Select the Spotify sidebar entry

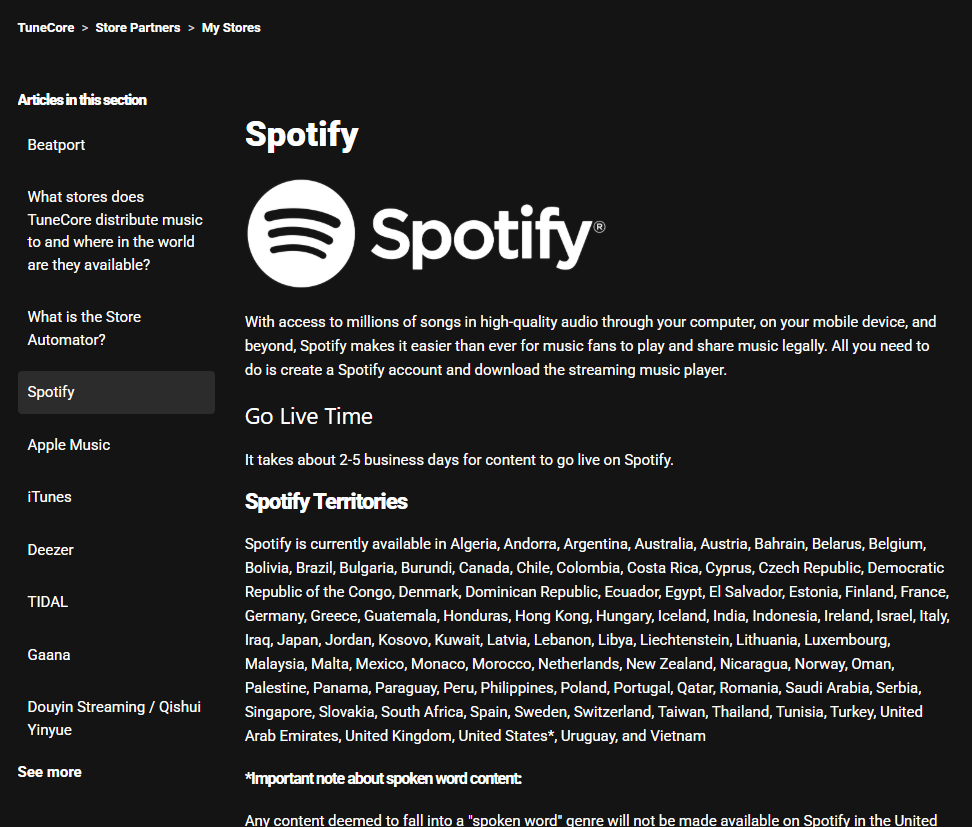(x=51, y=391)
